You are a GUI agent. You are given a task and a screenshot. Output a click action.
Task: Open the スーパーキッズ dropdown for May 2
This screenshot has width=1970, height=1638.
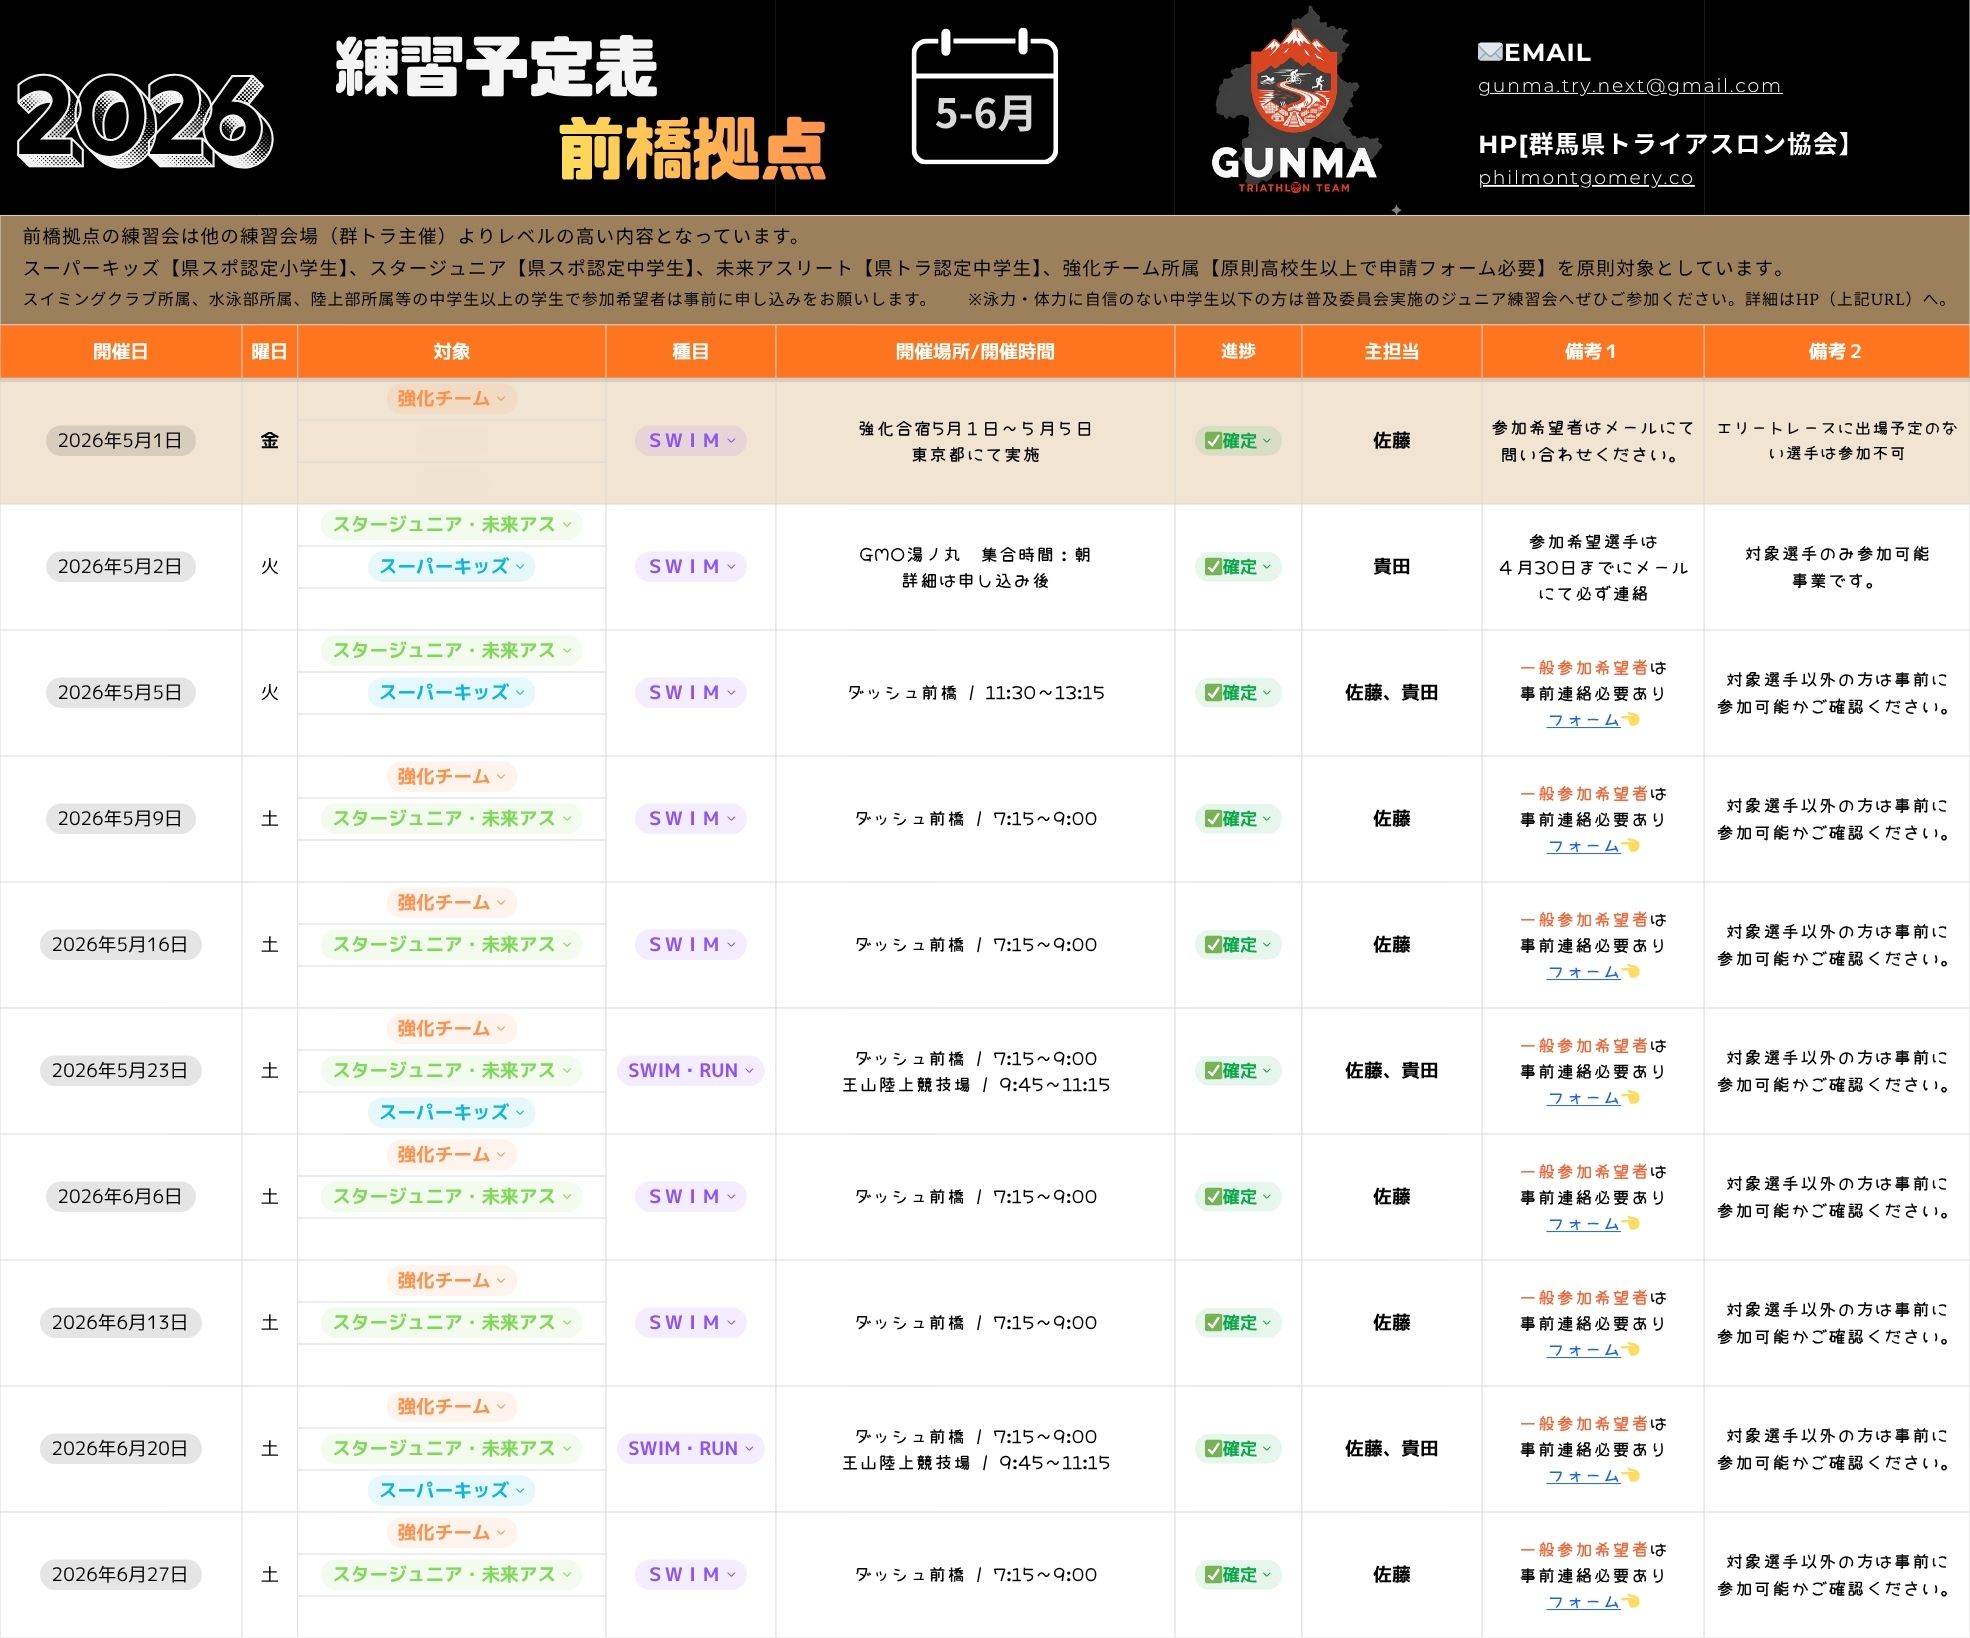[451, 567]
